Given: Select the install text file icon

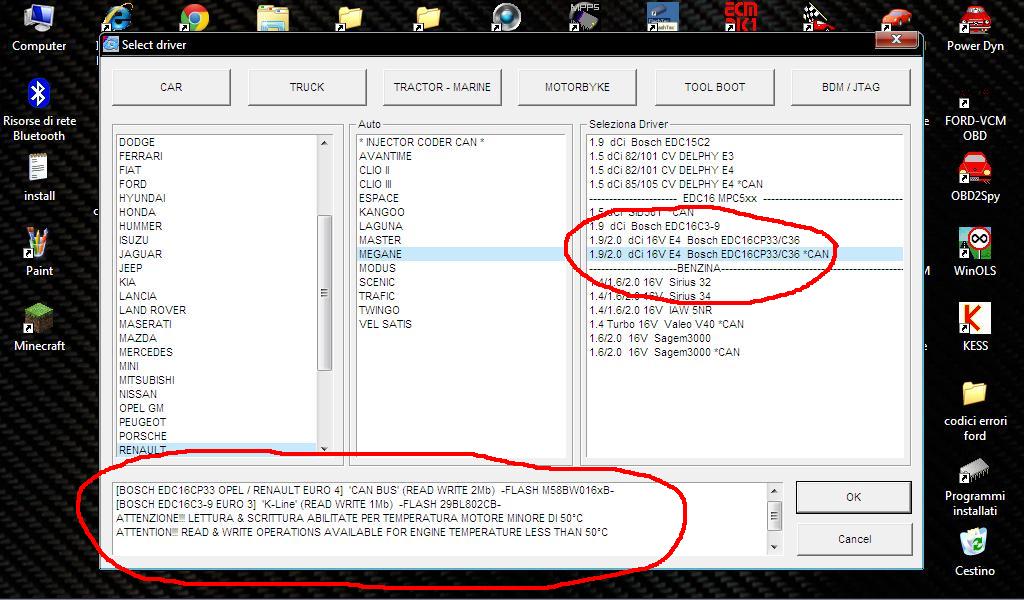Looking at the screenshot, I should click(x=39, y=178).
